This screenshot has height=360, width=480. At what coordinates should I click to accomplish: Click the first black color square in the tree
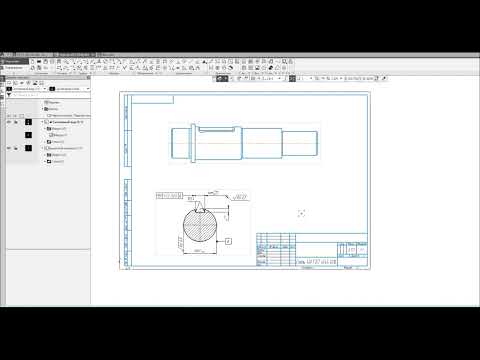pyautogui.click(x=28, y=122)
